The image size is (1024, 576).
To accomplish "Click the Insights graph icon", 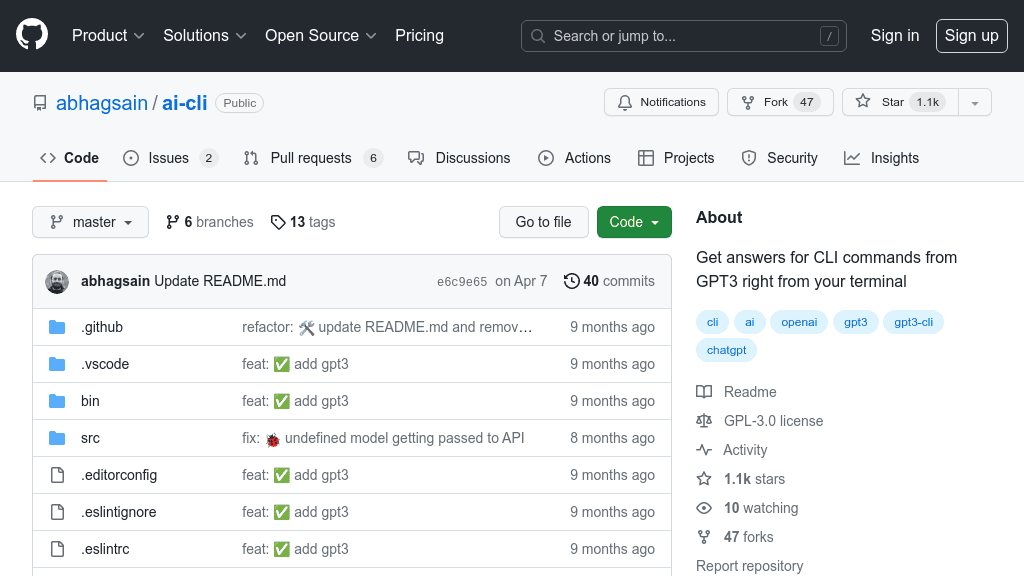I will pos(851,157).
